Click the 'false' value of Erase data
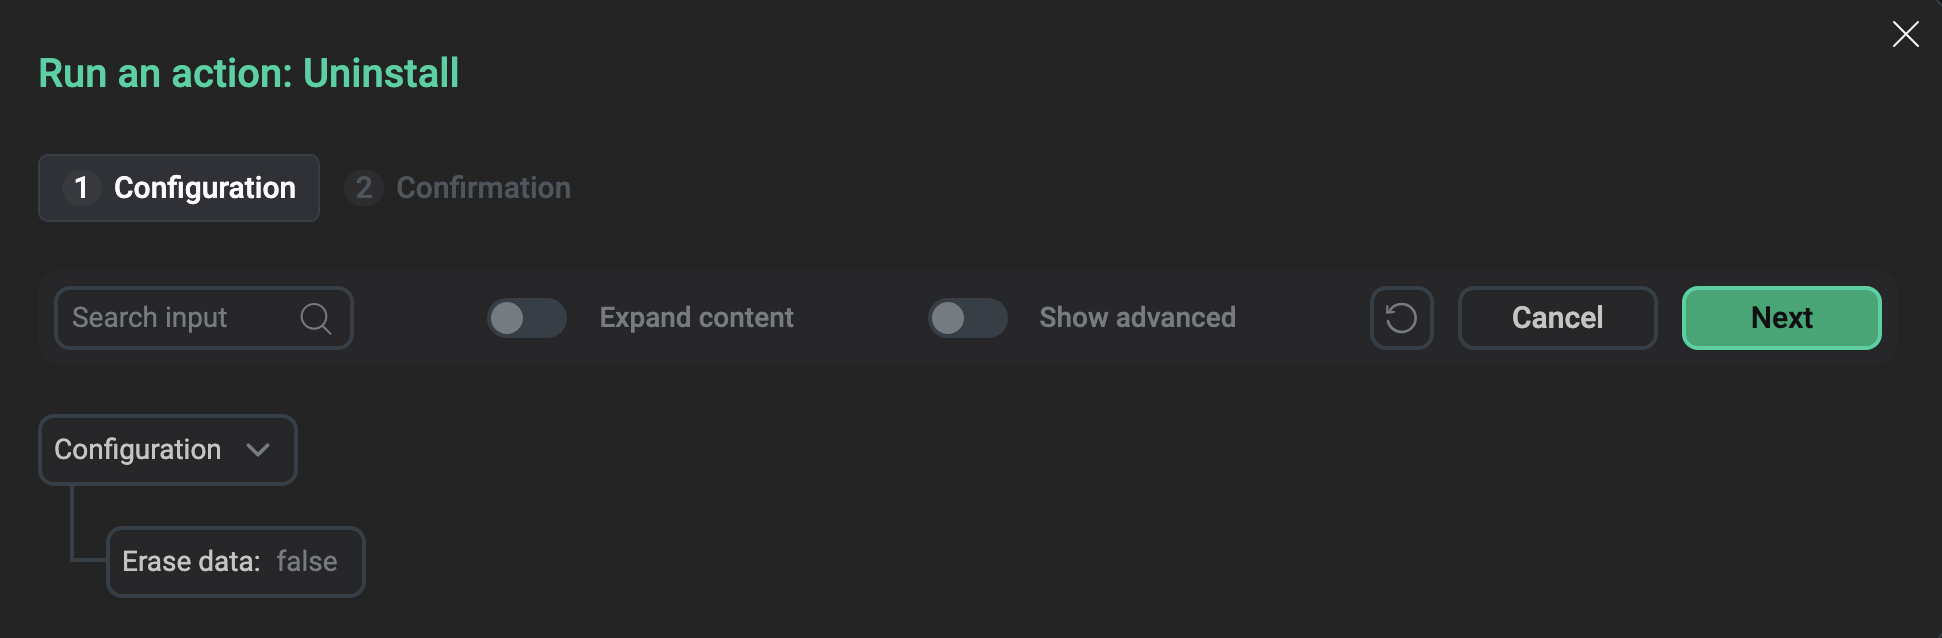1942x638 pixels. click(307, 562)
